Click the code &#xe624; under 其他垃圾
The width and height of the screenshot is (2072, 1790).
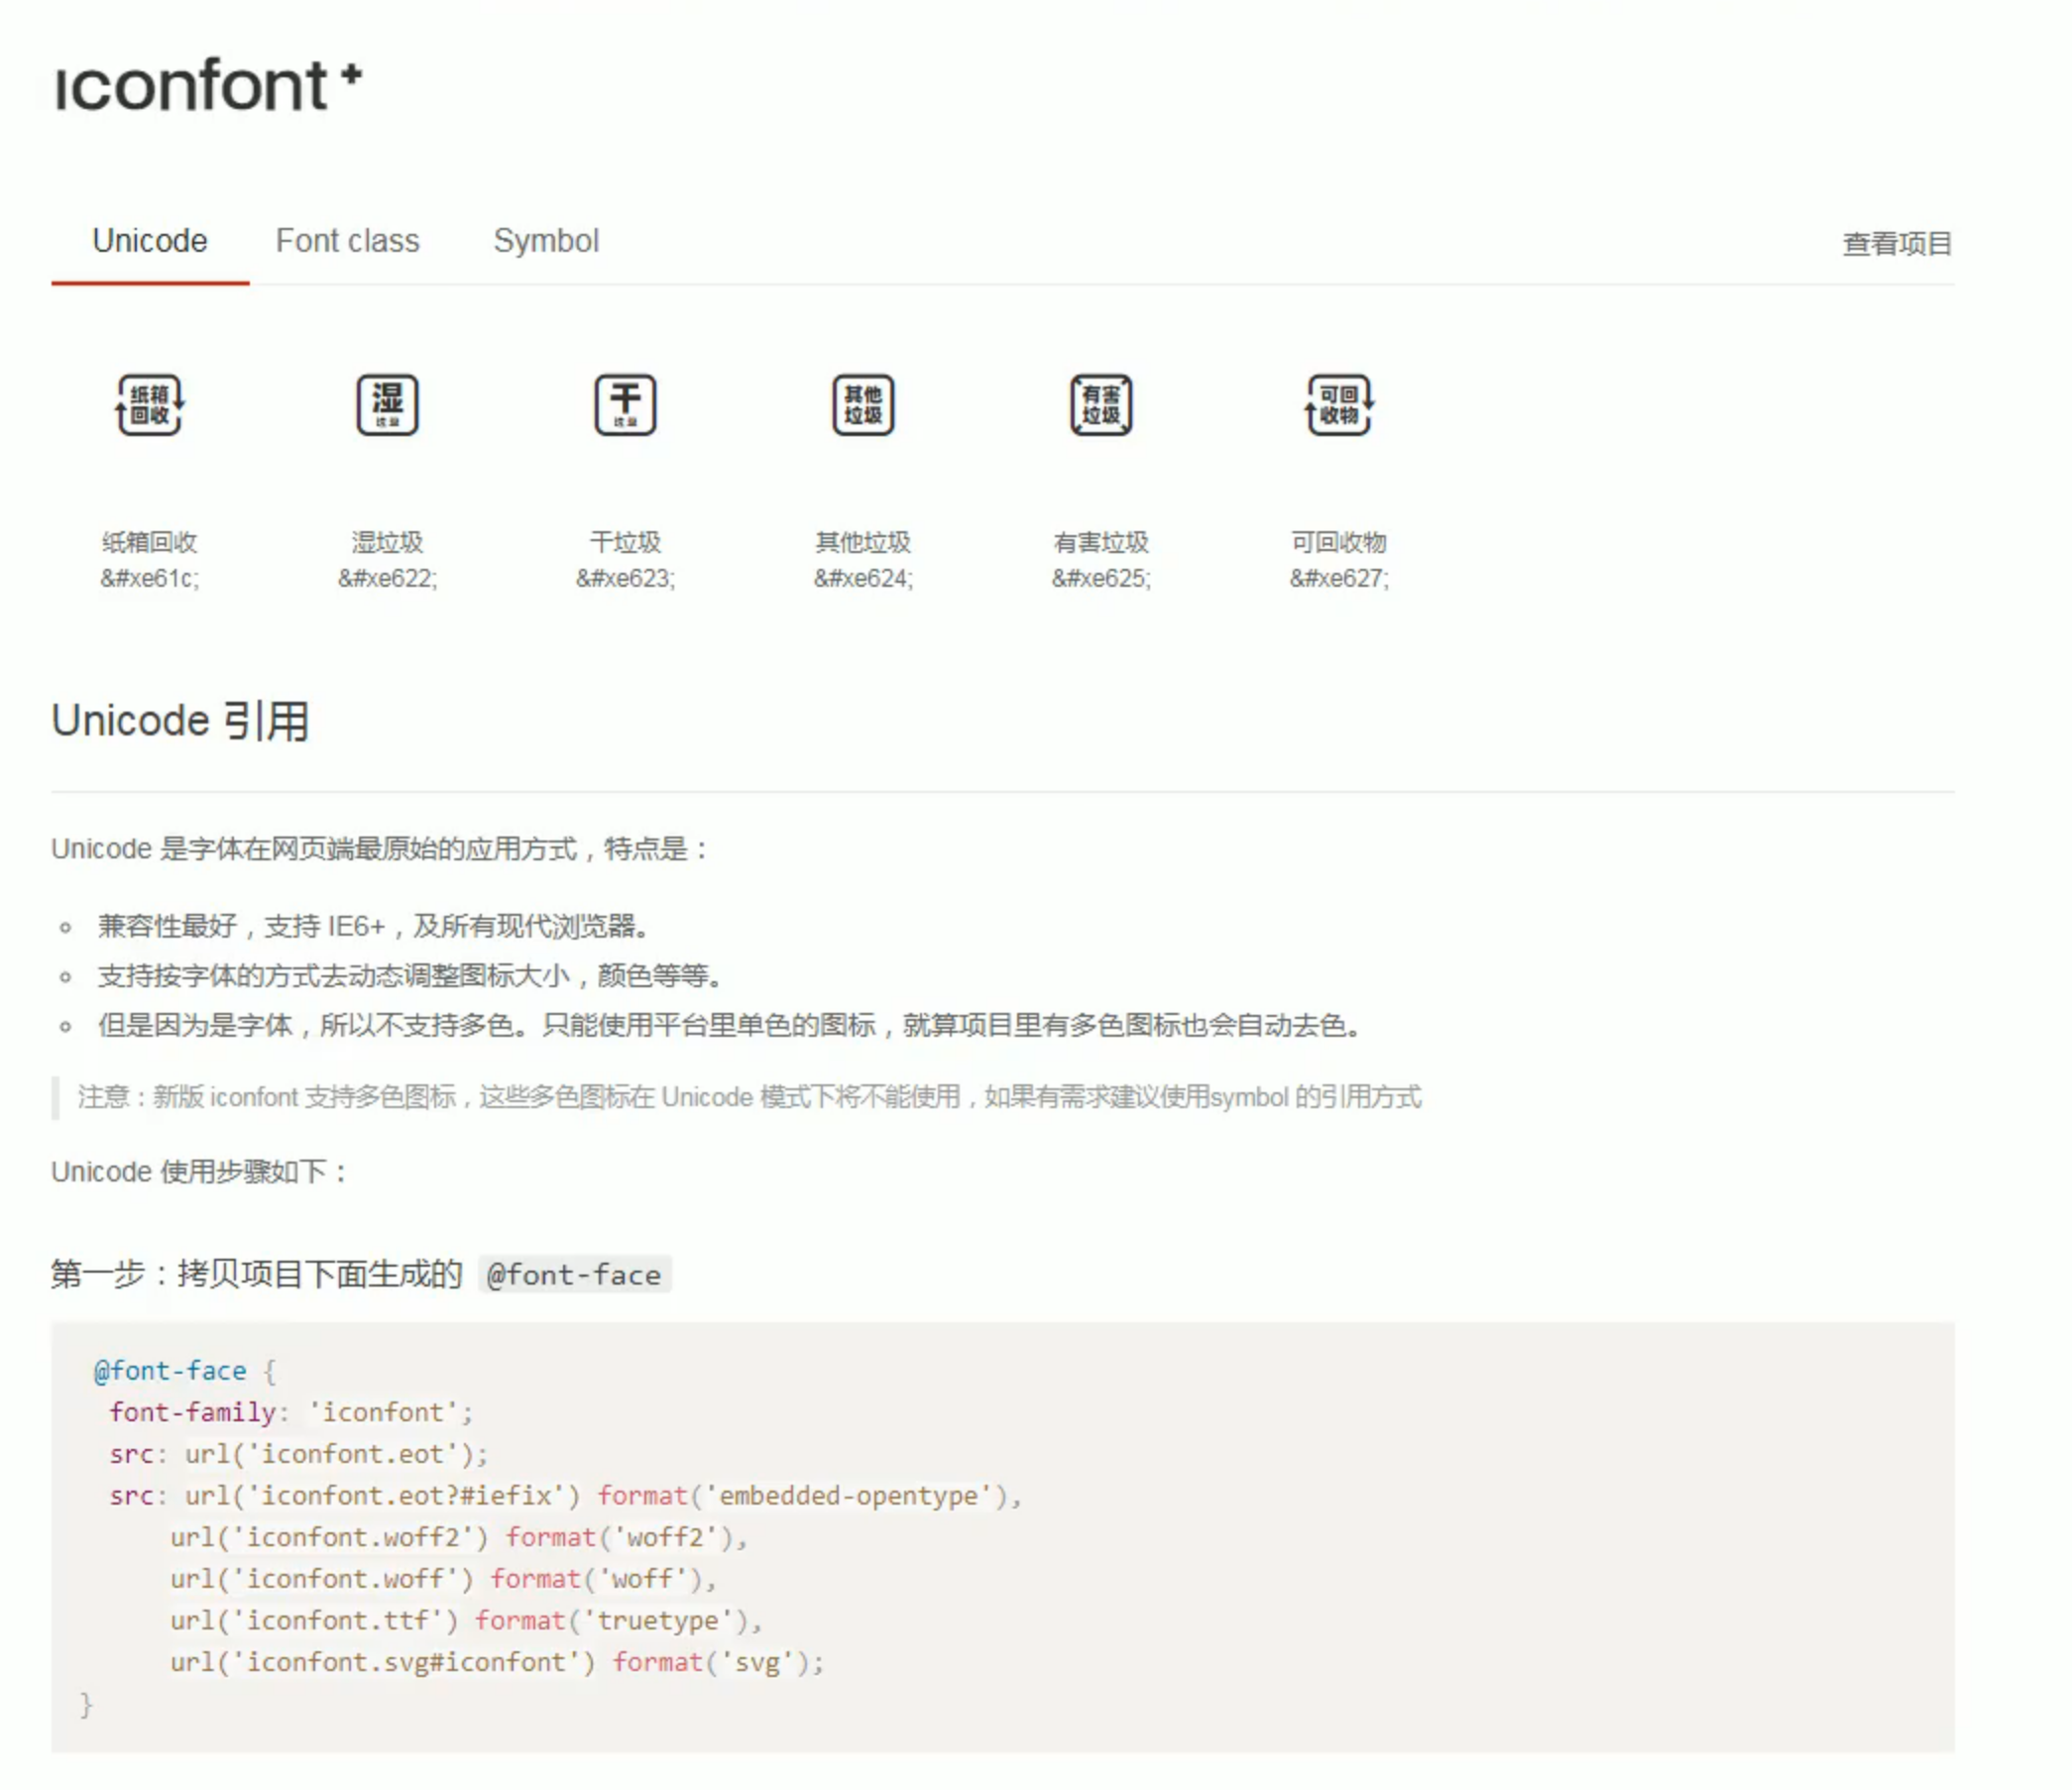pyautogui.click(x=863, y=578)
